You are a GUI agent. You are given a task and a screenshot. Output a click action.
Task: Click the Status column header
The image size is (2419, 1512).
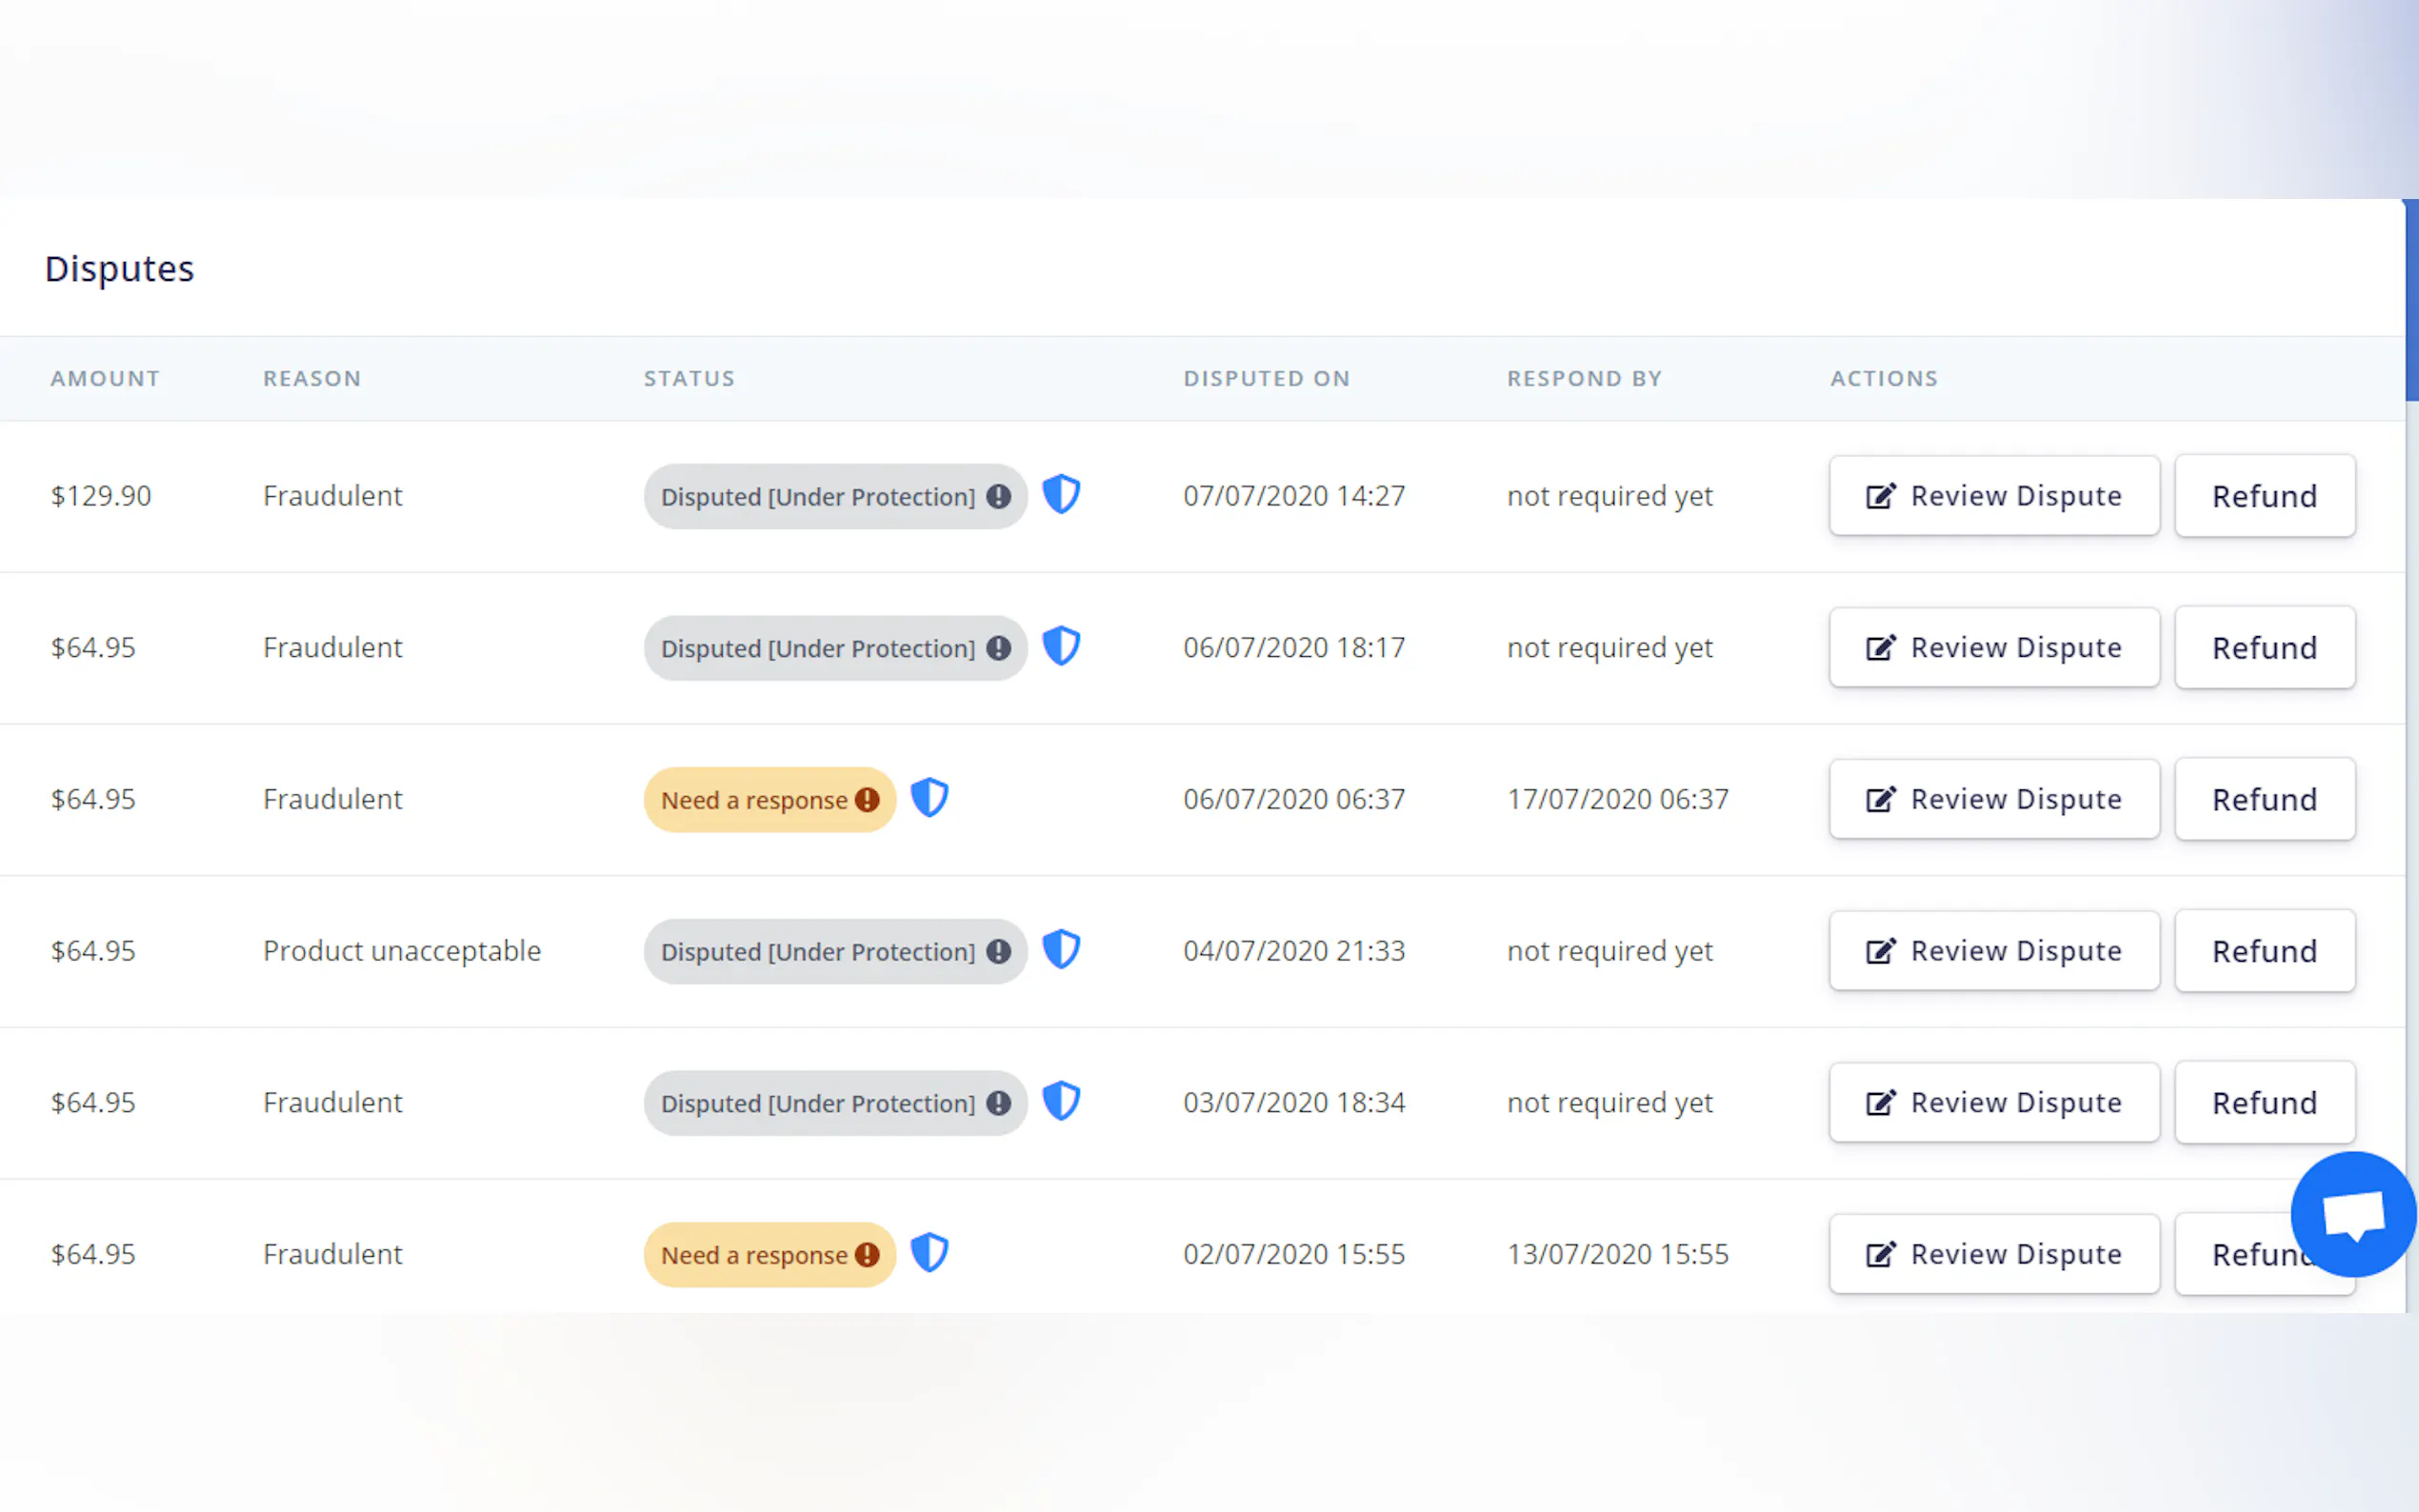(x=689, y=379)
